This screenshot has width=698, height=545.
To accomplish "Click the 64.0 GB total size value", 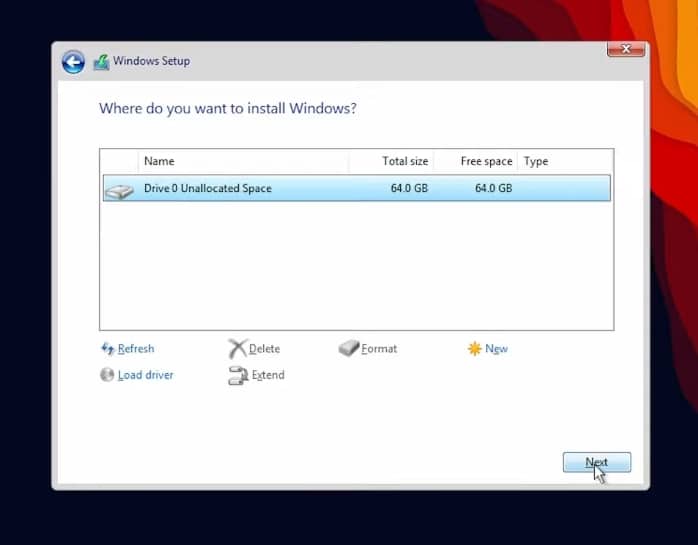I will click(409, 188).
